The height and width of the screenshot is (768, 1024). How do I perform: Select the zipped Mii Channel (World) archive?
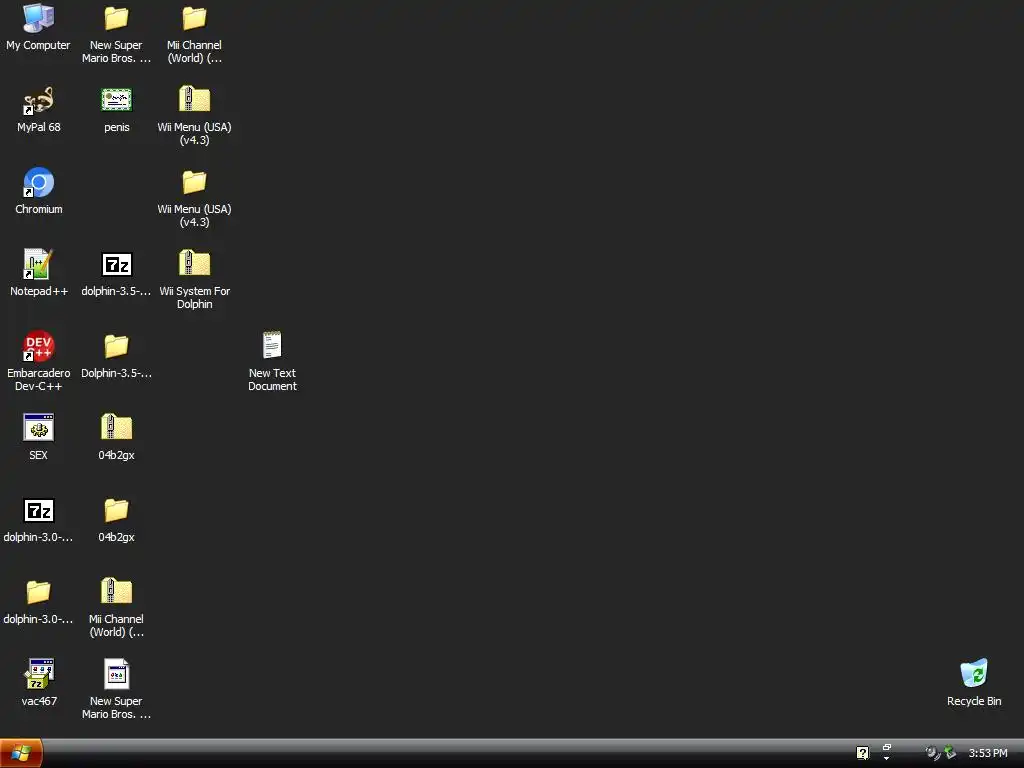(116, 592)
